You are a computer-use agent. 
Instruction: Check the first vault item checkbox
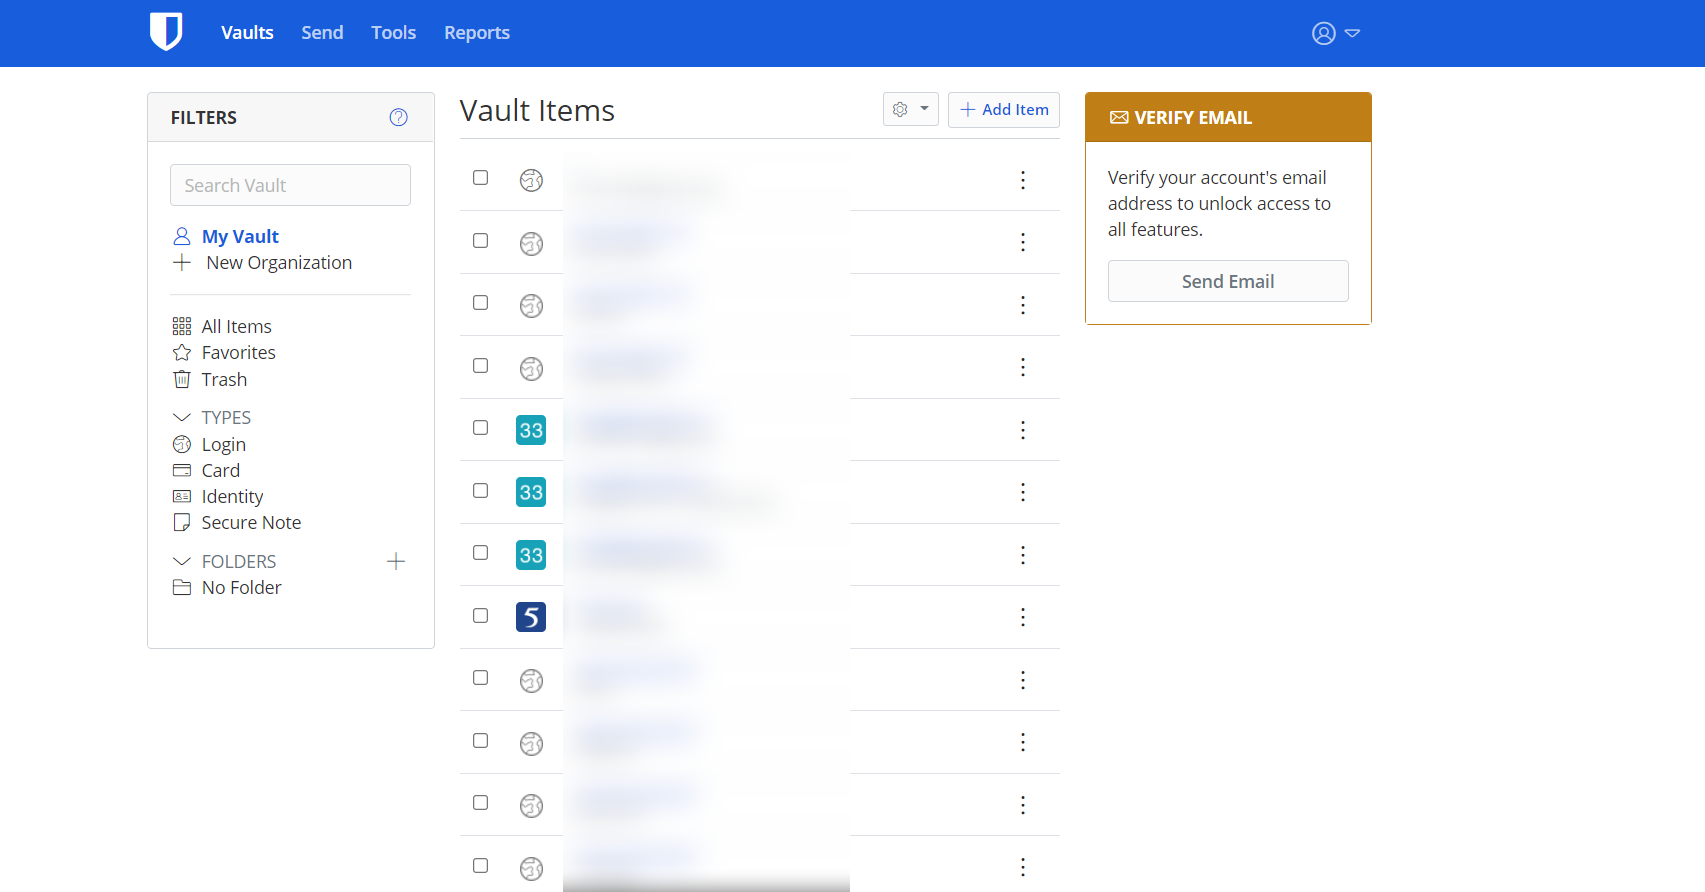481,178
